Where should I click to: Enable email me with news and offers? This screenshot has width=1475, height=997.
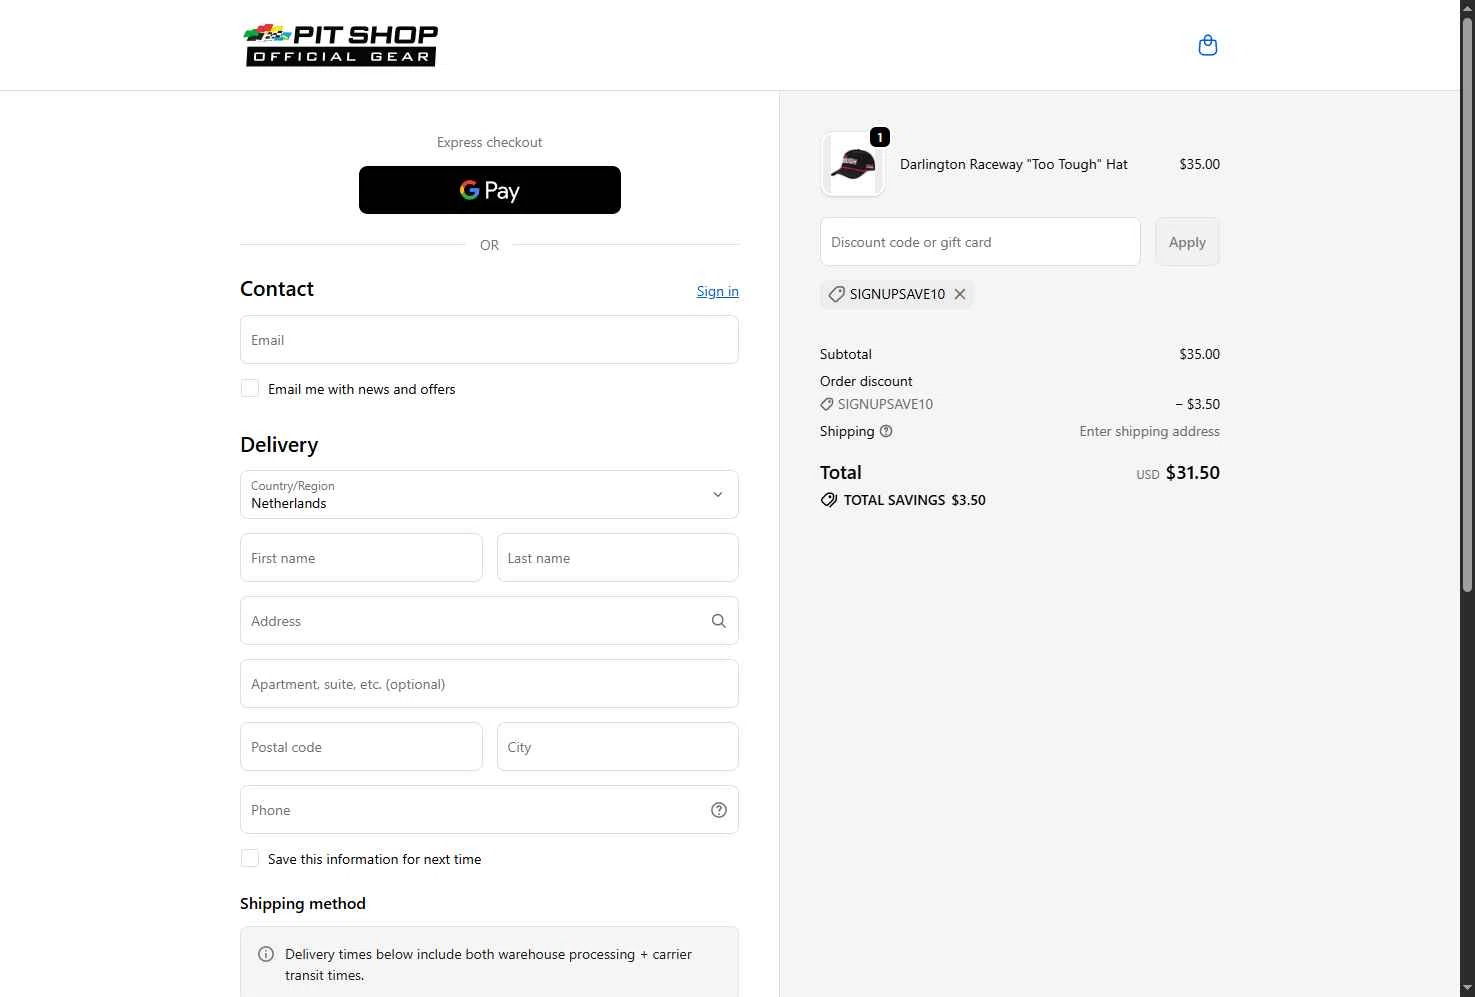pos(250,388)
